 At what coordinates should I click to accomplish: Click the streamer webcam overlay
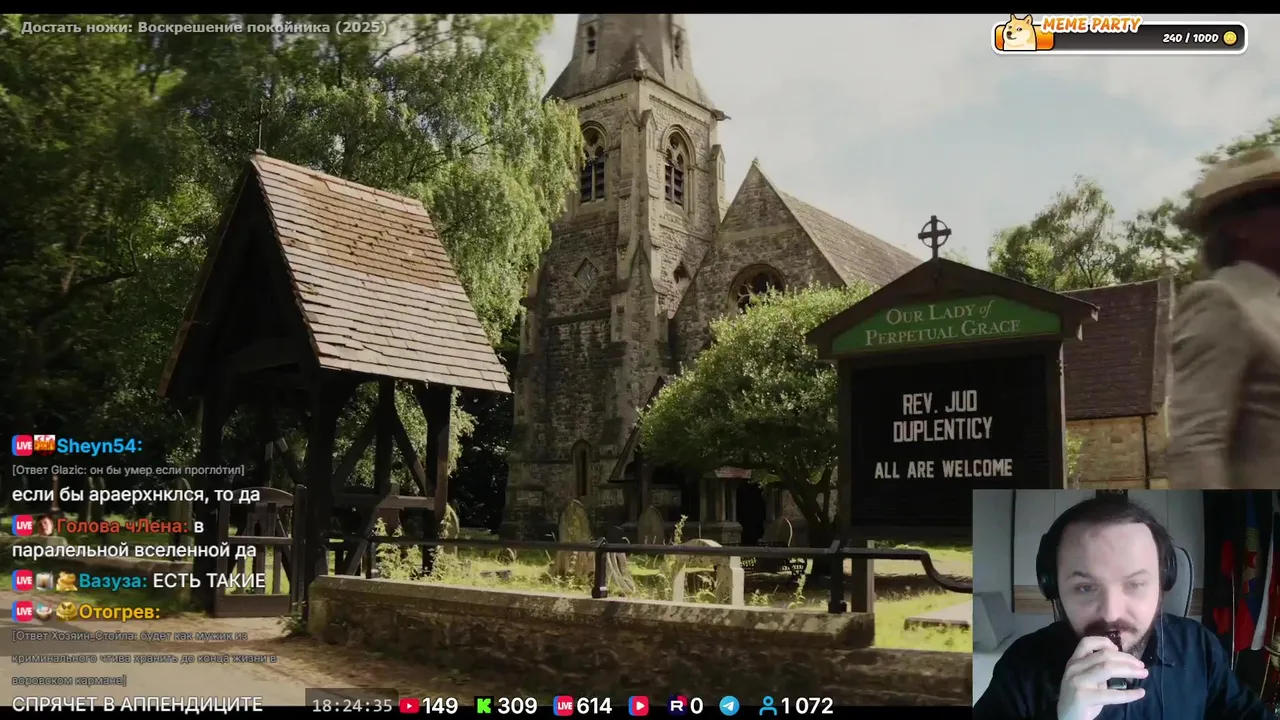pos(1126,604)
